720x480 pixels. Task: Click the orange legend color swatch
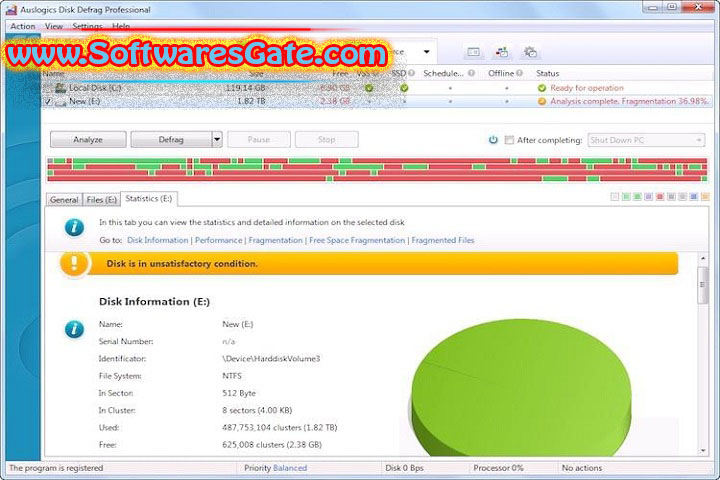tap(705, 197)
